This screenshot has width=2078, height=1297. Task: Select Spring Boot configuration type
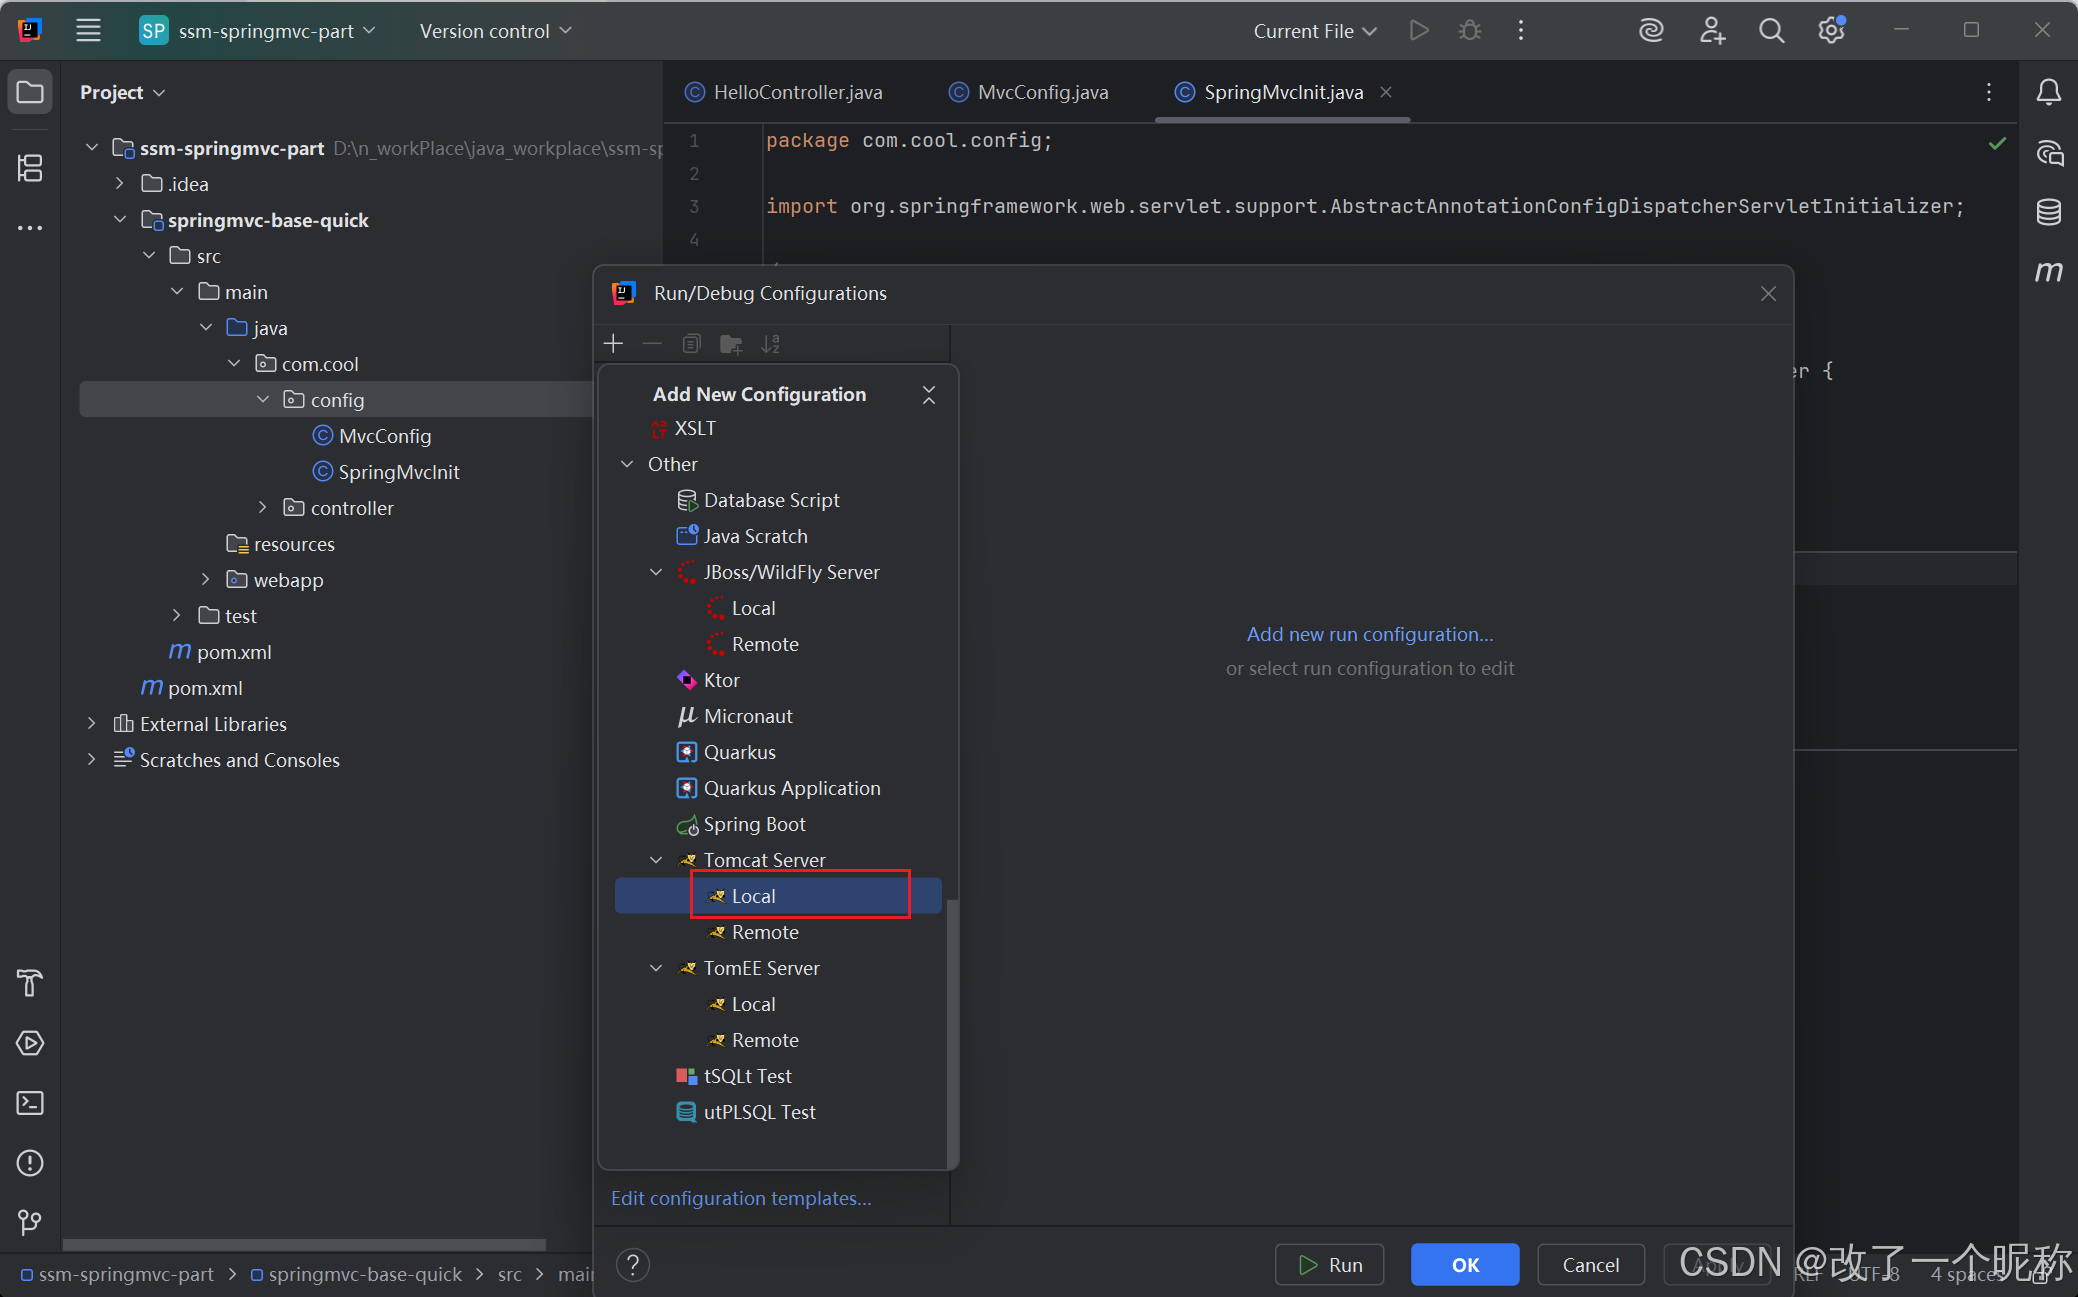[x=754, y=824]
